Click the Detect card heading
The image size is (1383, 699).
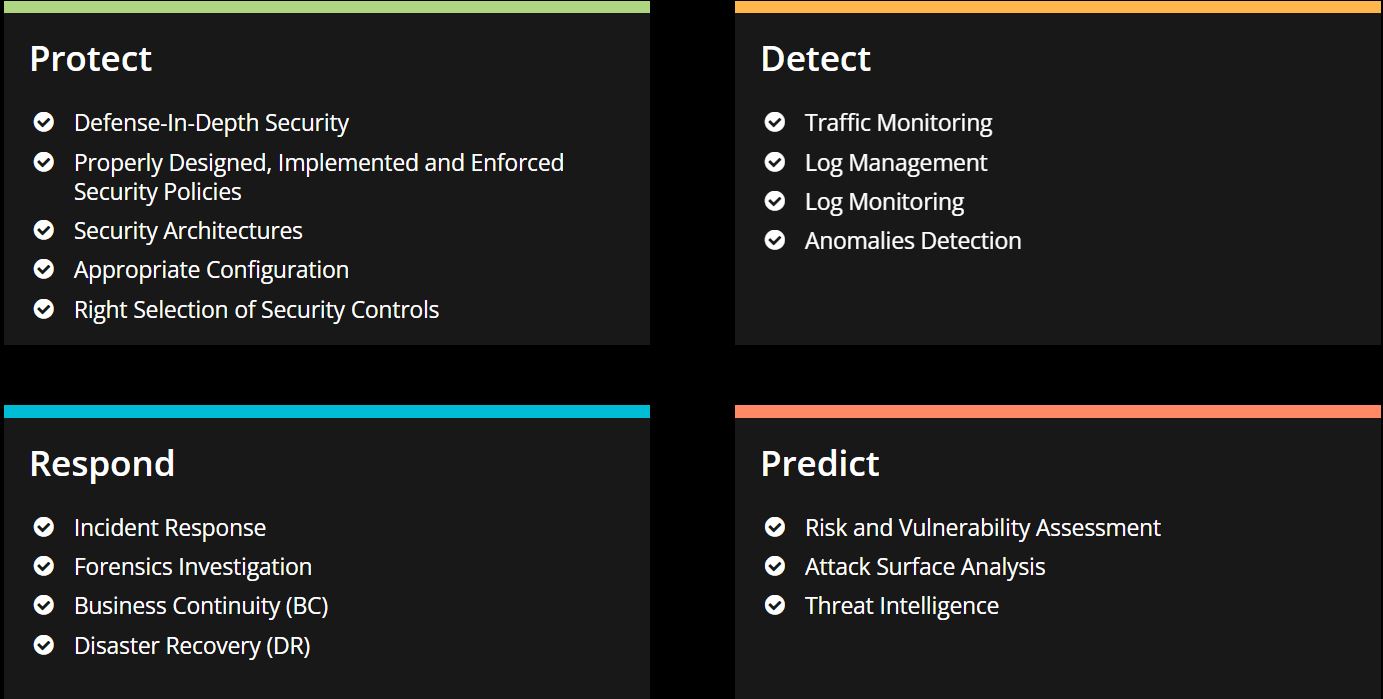(x=816, y=59)
